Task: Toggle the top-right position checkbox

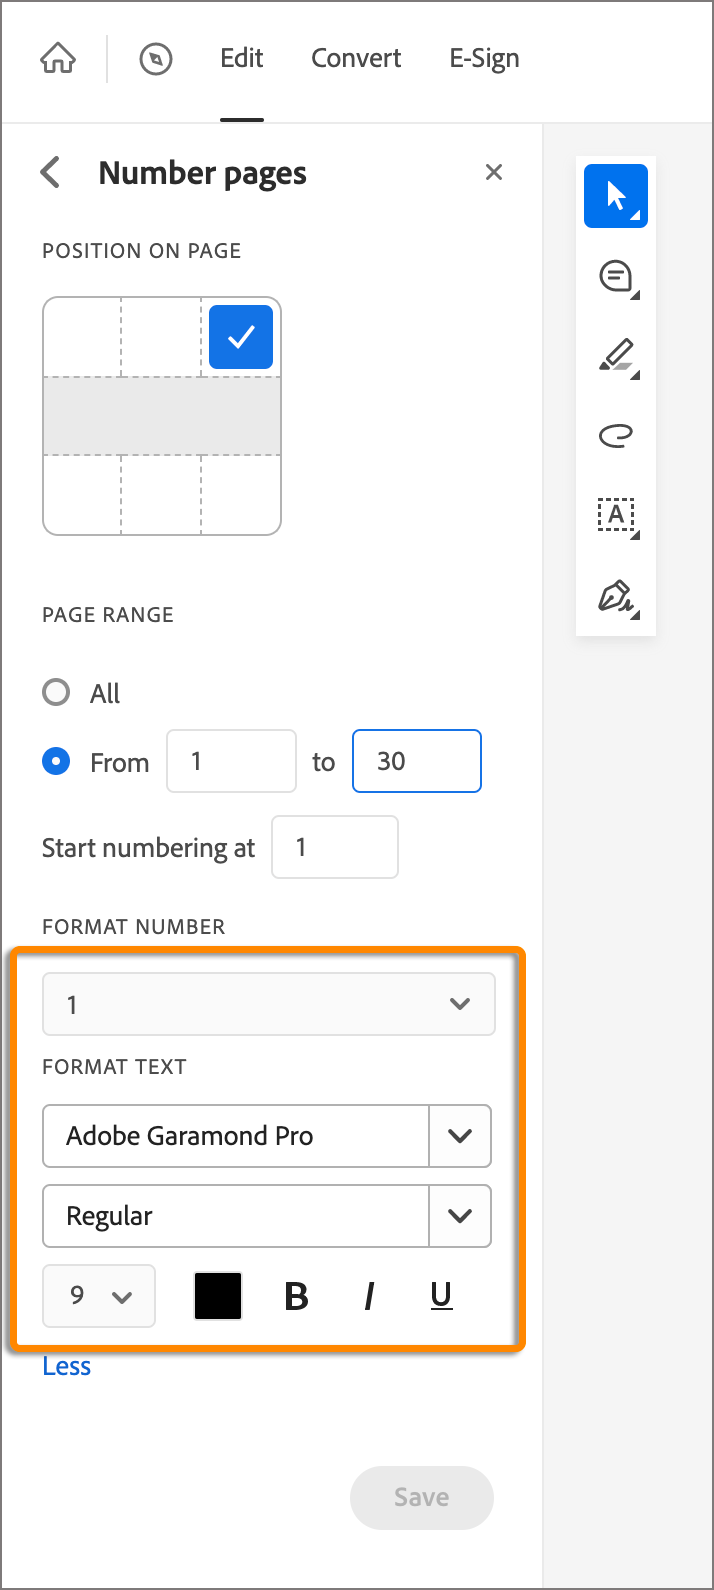Action: tap(240, 337)
